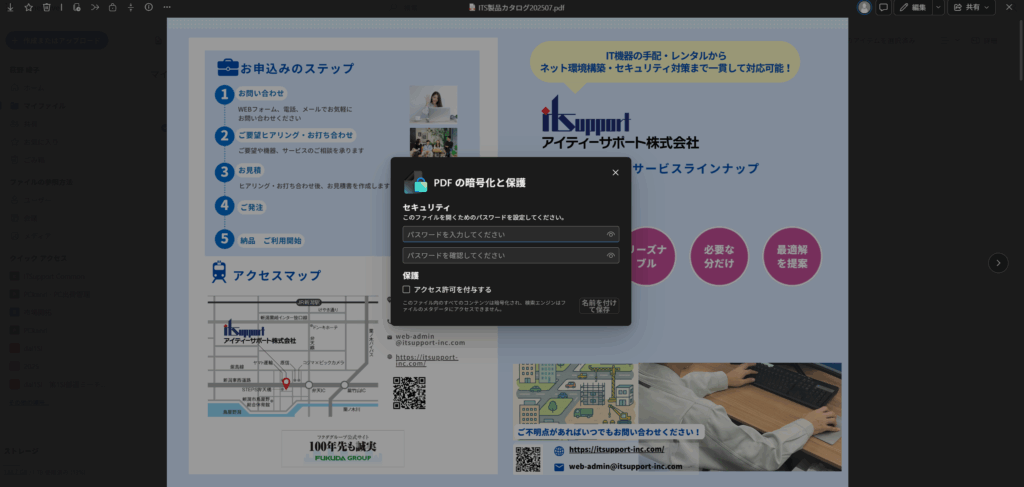
Task: Click the download icon in the top toolbar
Action: [10, 7]
